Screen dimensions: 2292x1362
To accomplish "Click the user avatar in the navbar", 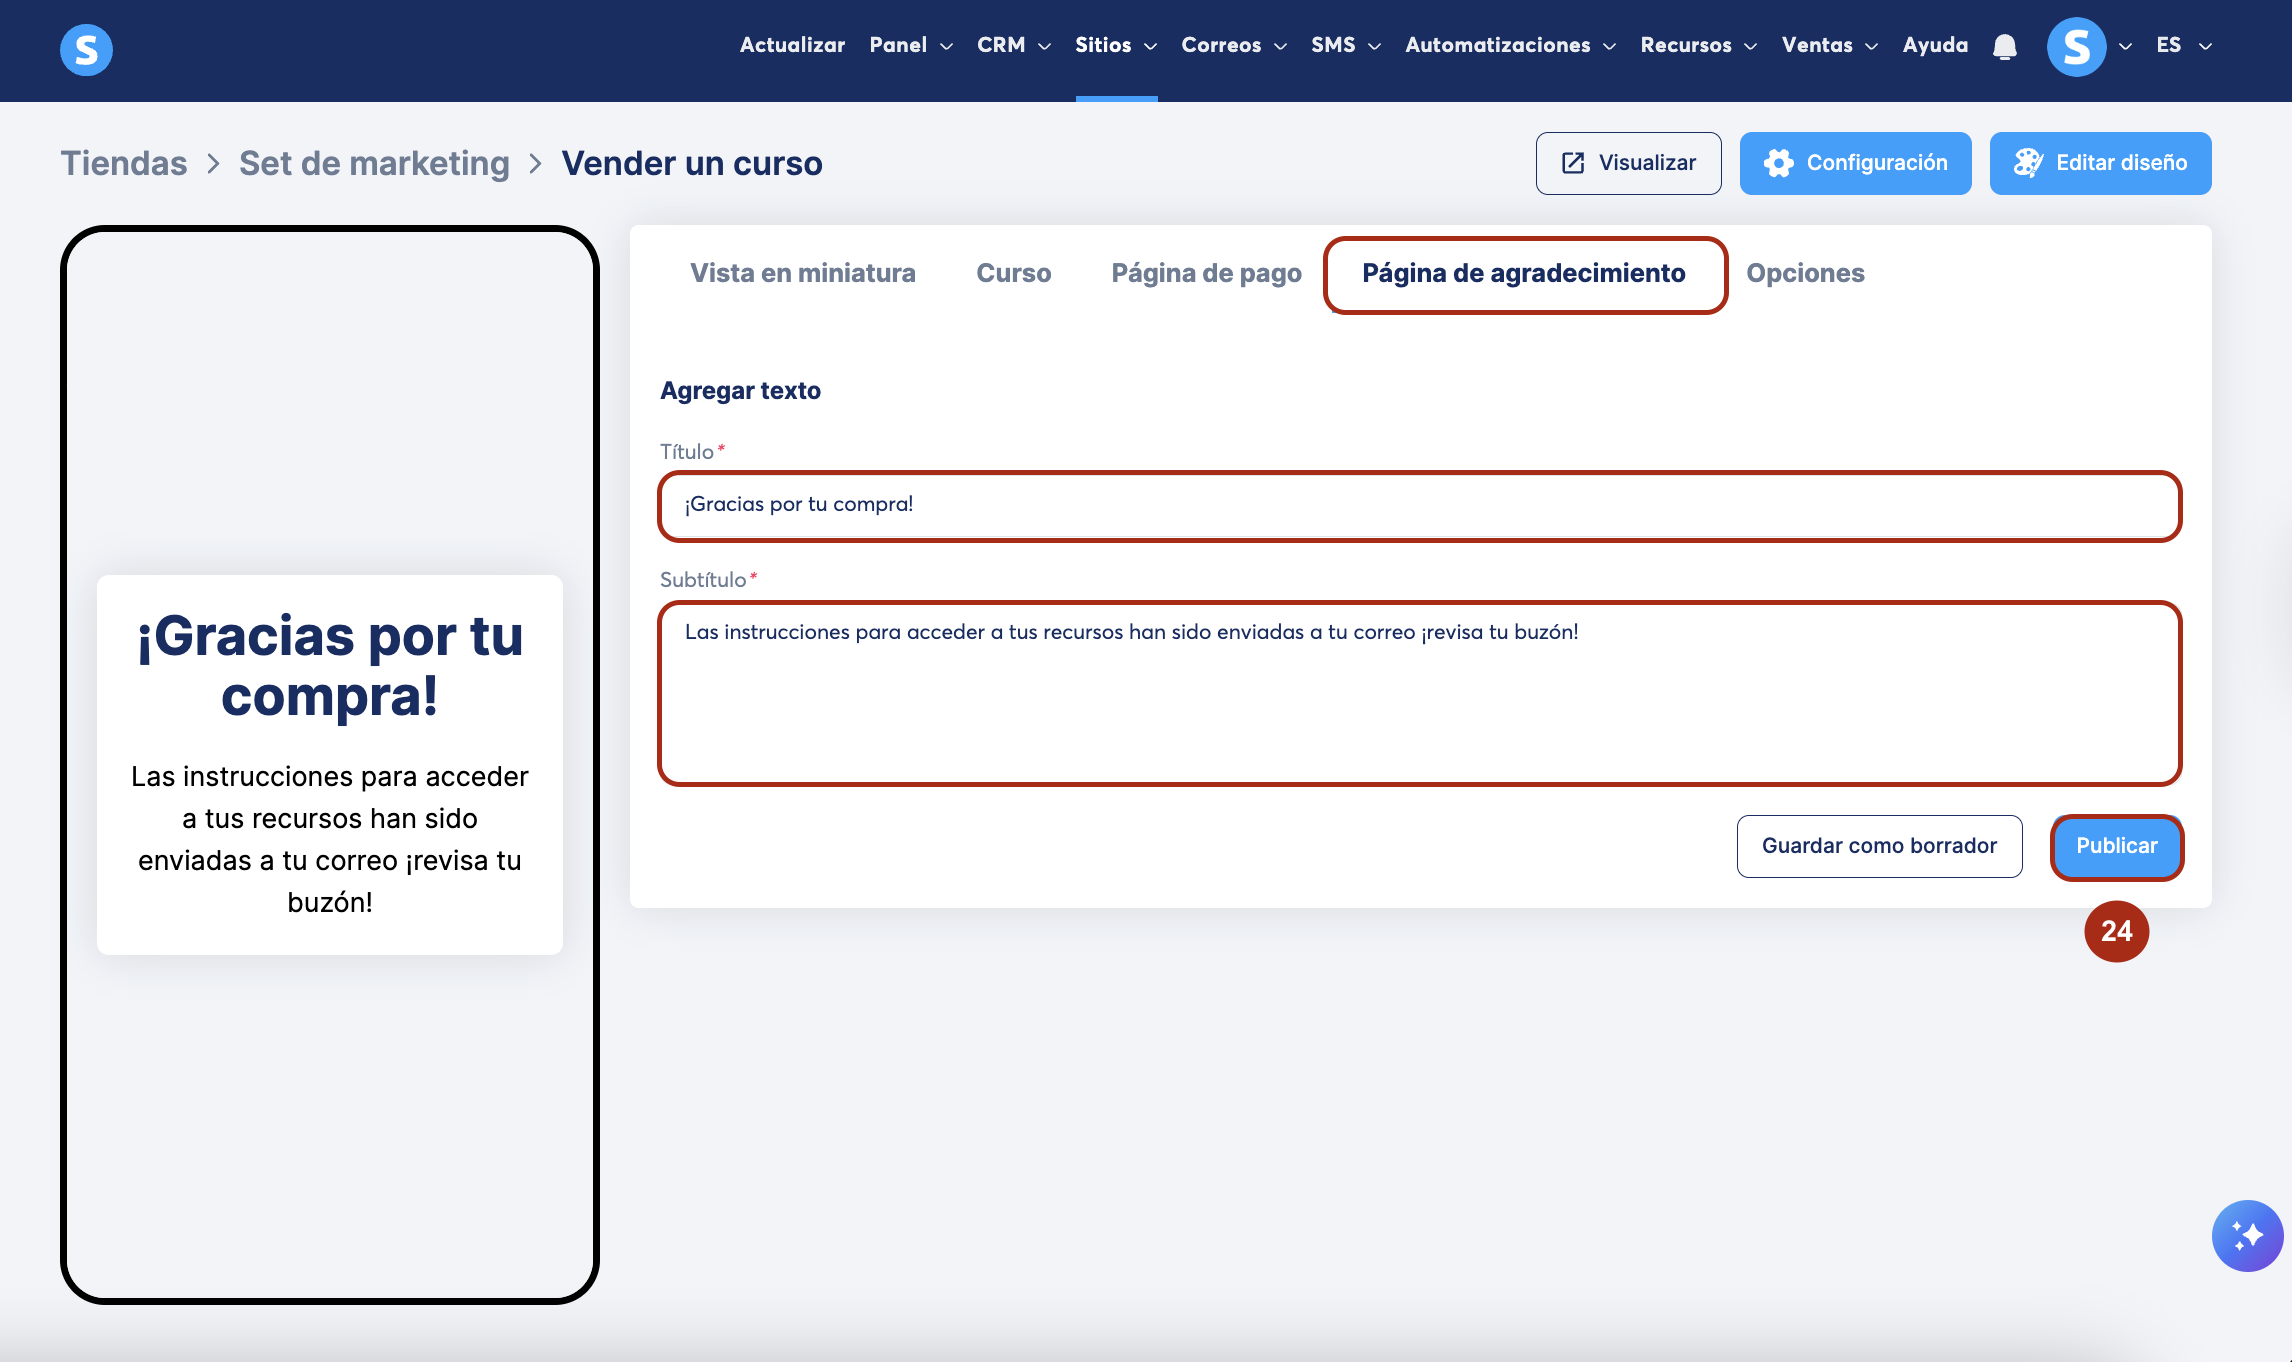I will click(2076, 46).
